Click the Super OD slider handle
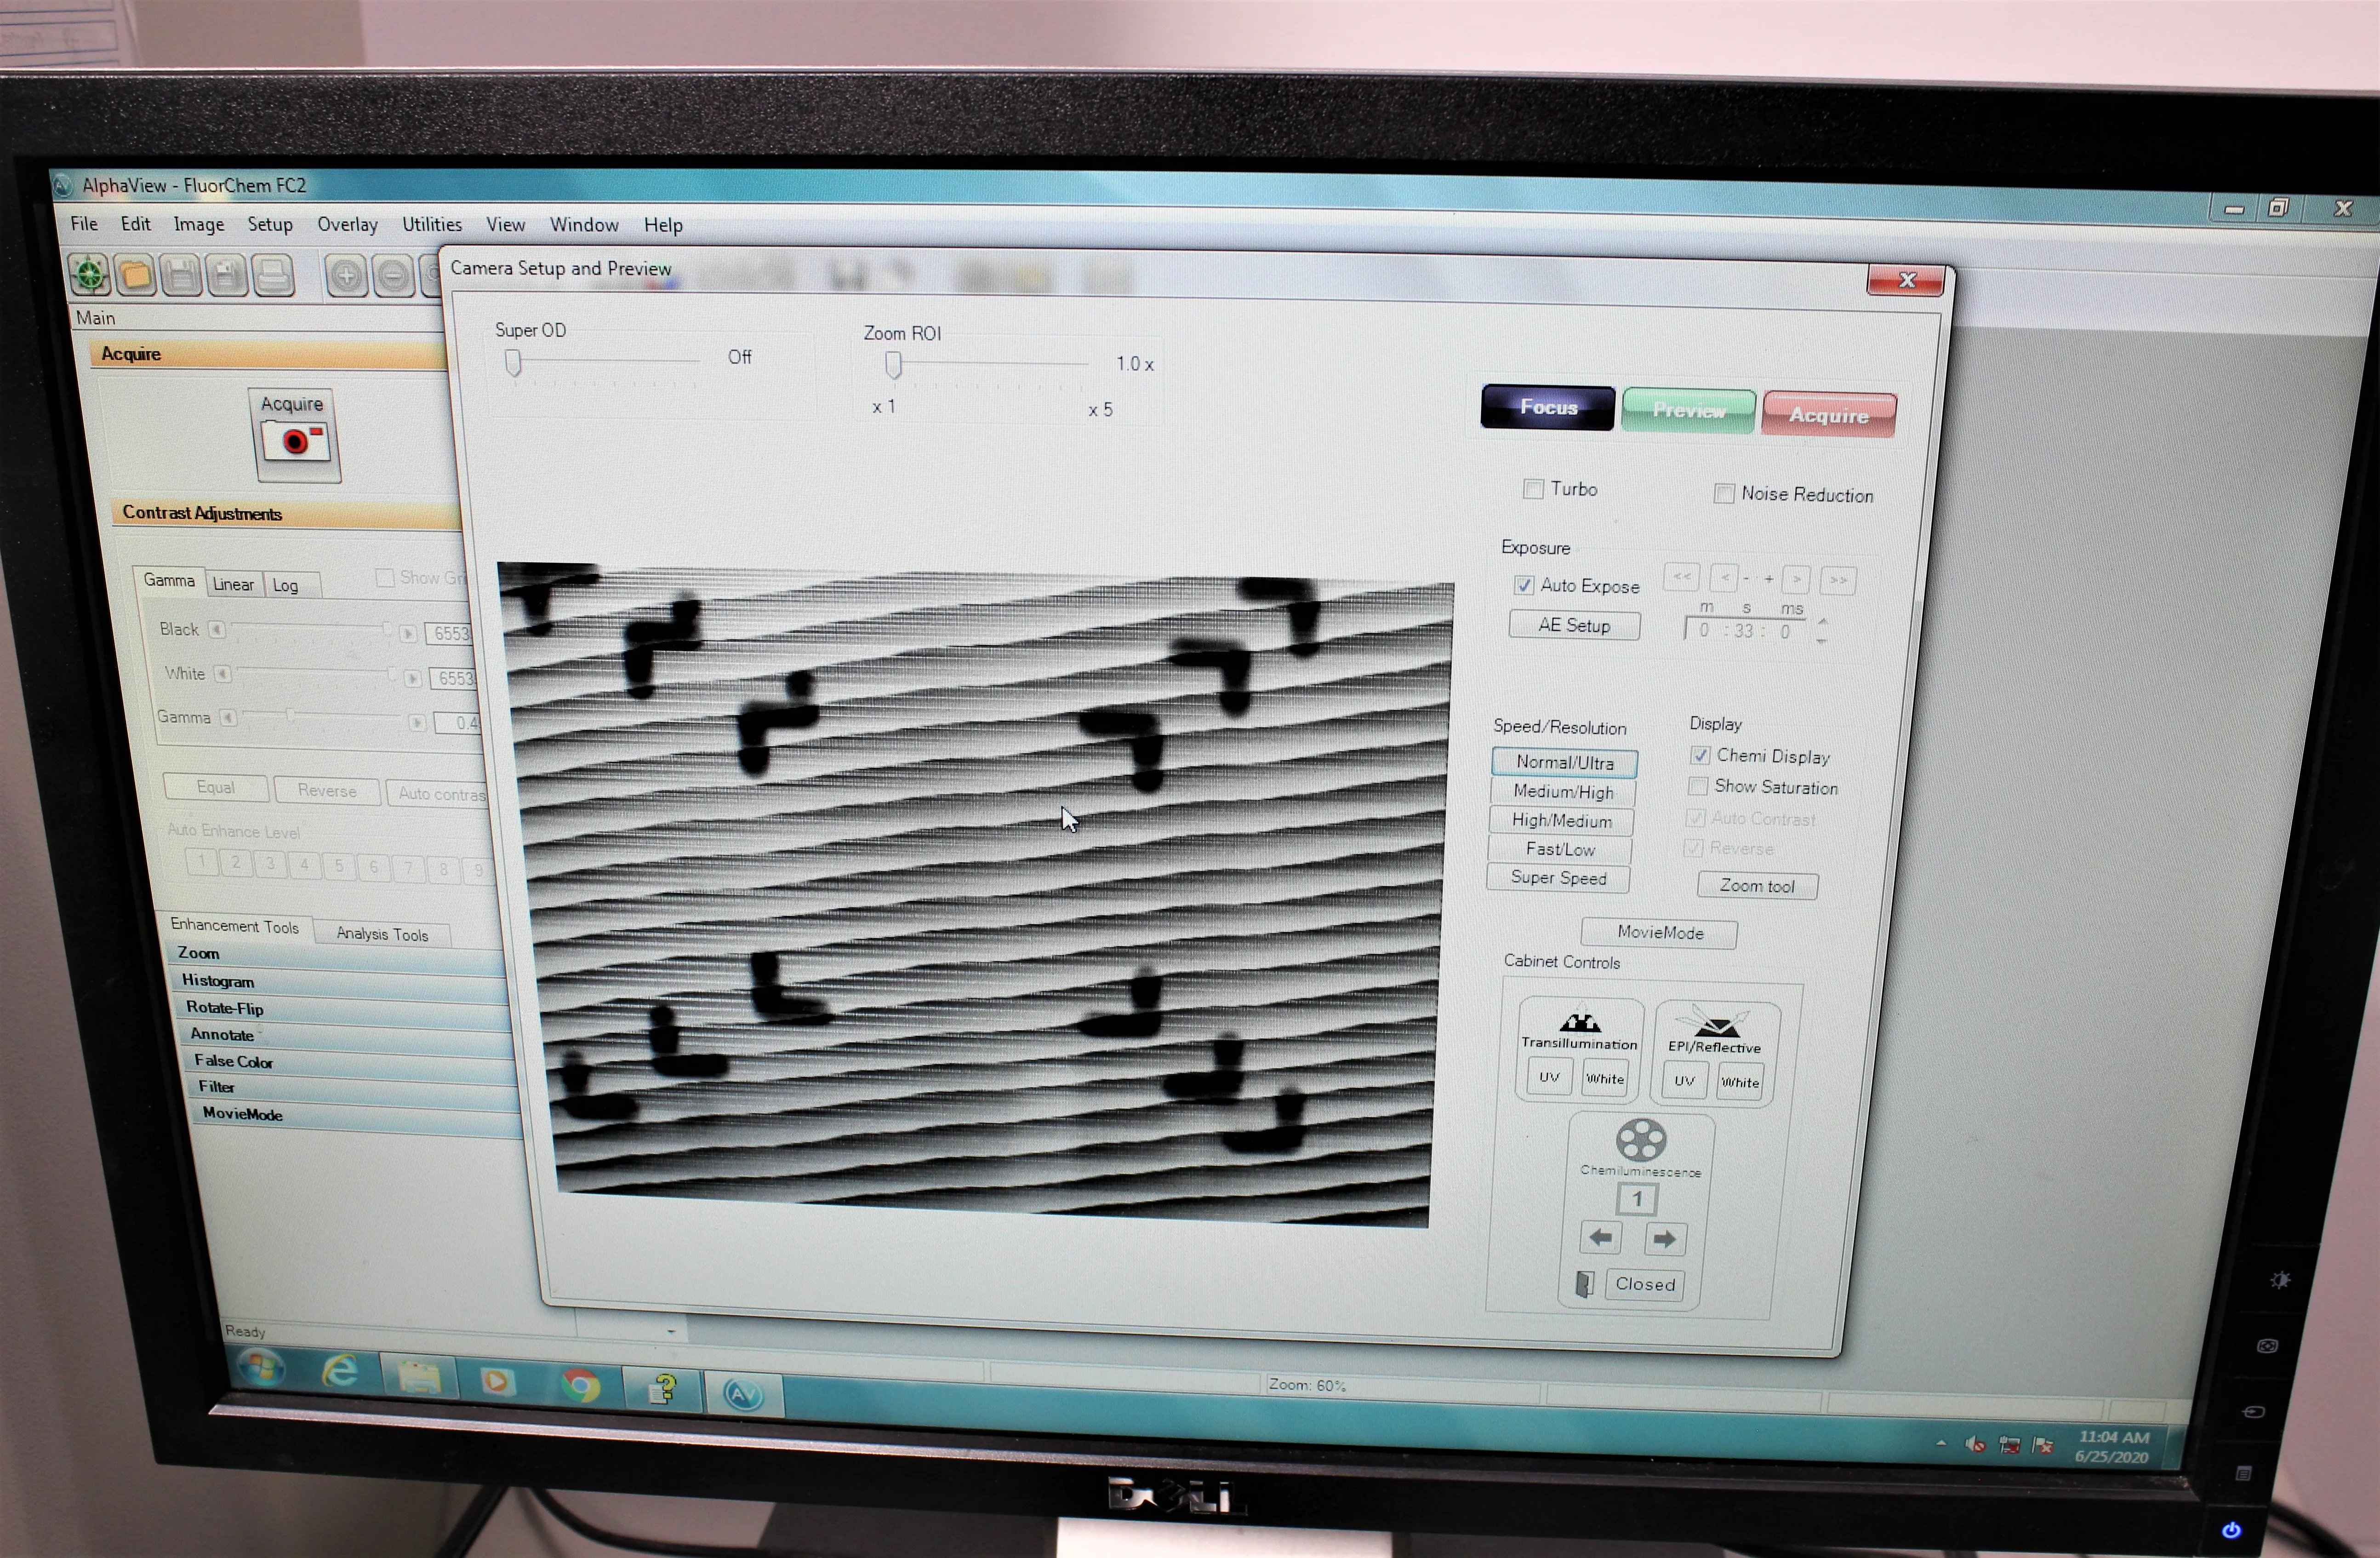 click(x=513, y=363)
